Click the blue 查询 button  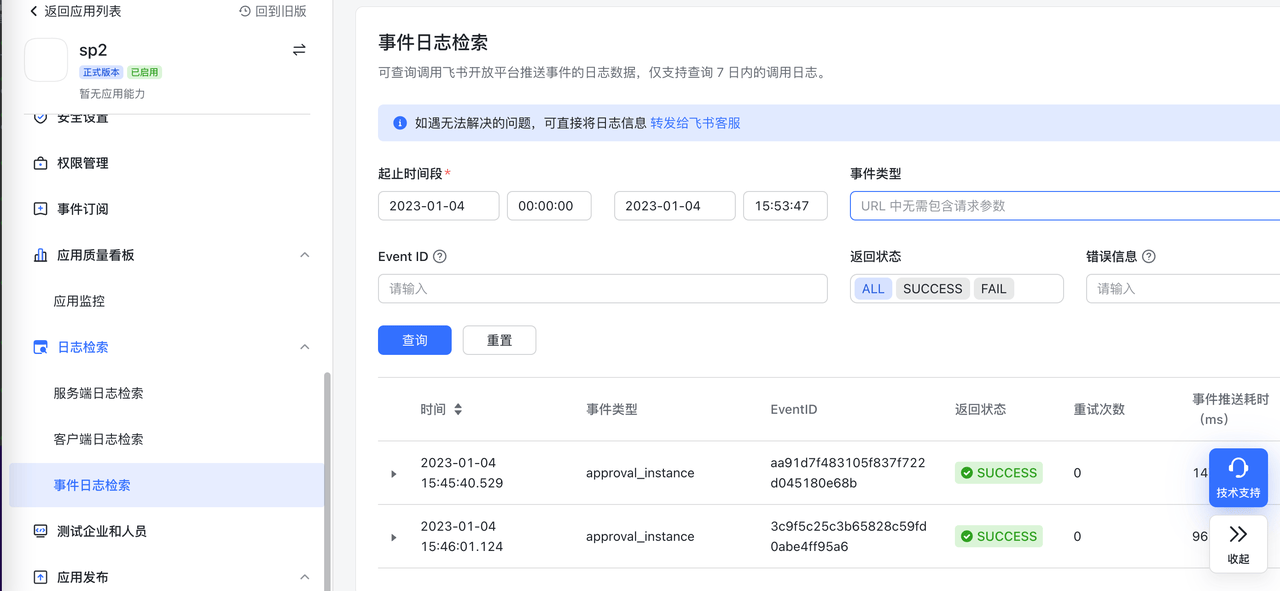(x=414, y=340)
